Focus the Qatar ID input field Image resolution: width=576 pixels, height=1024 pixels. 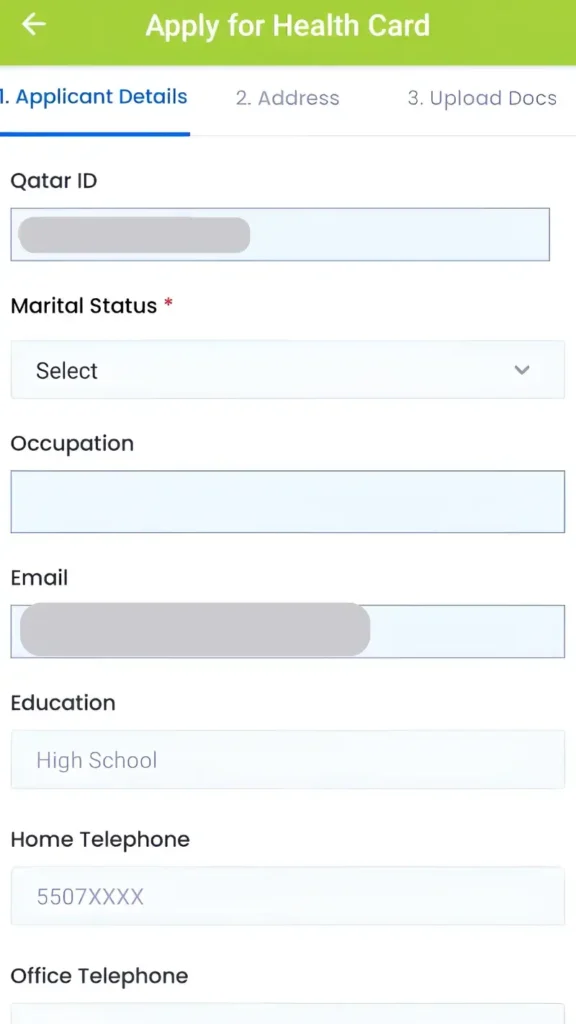coord(280,234)
